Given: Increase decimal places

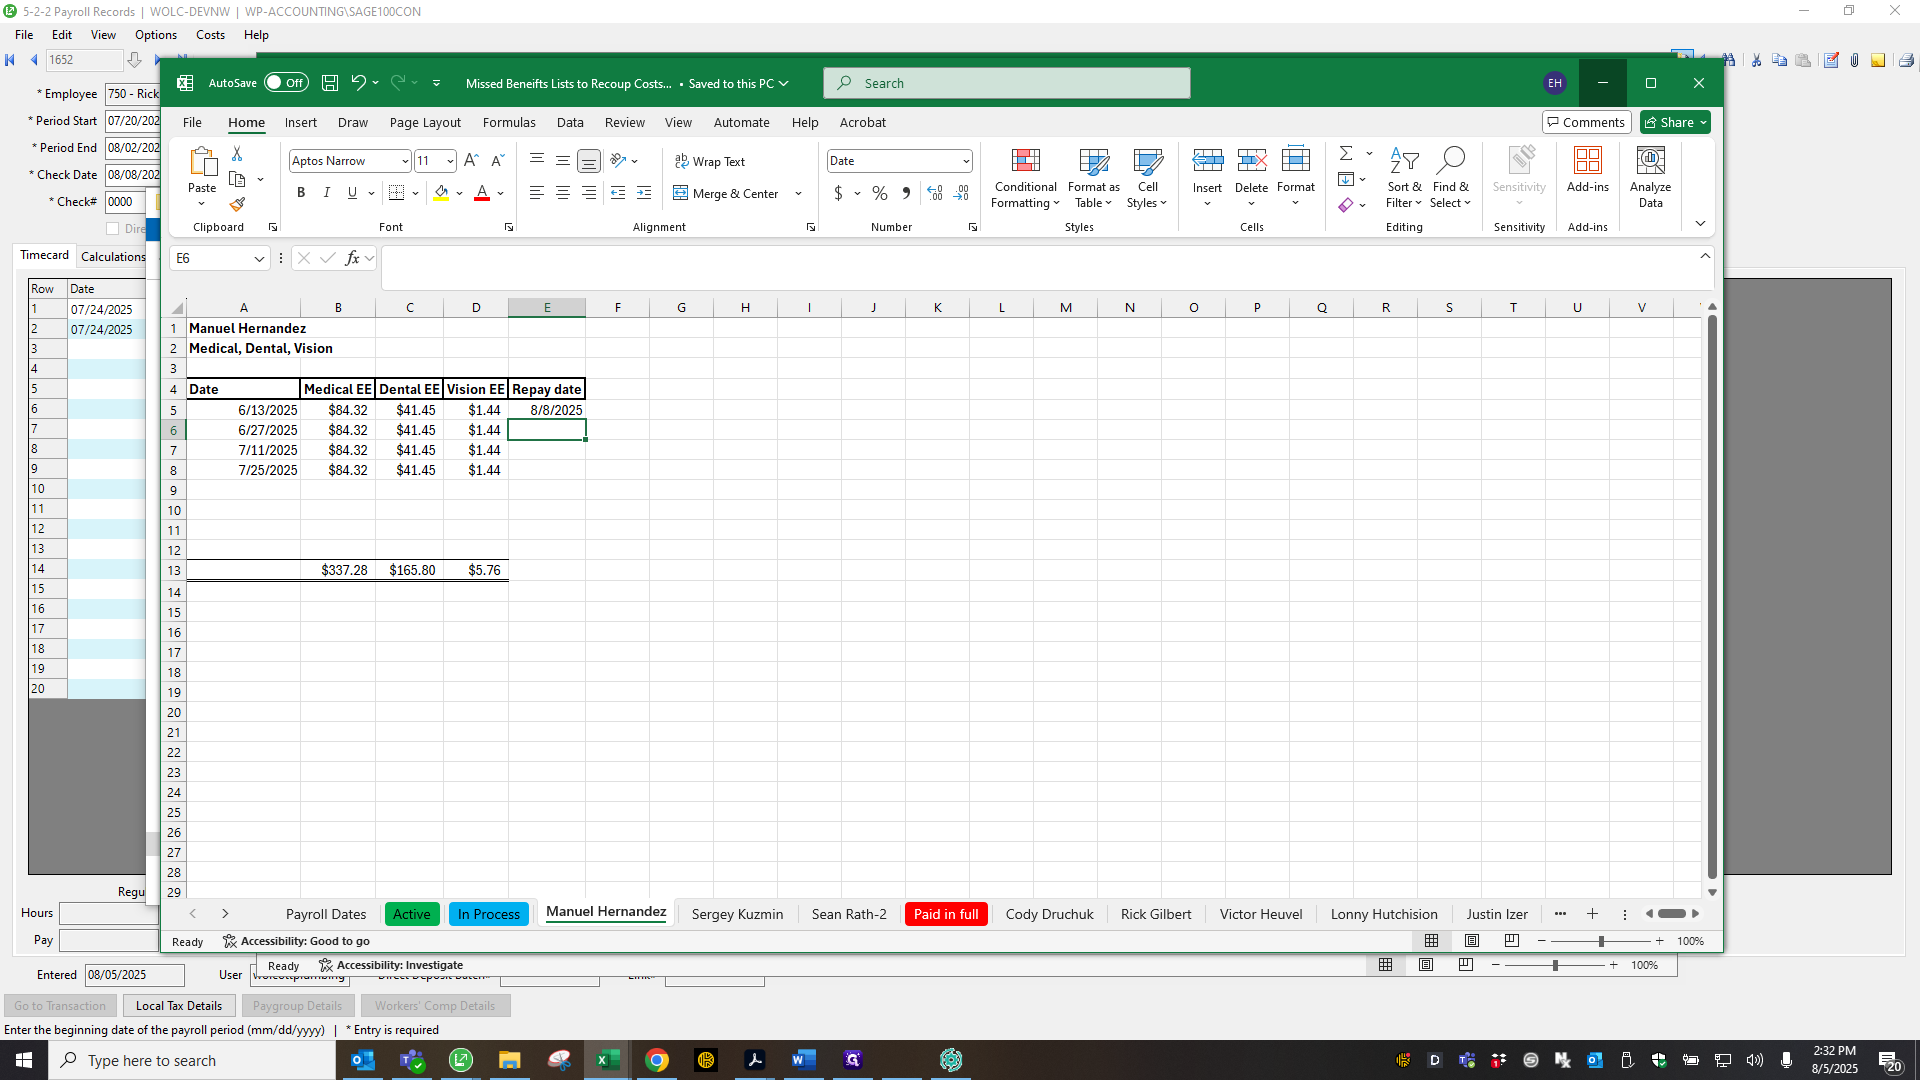Looking at the screenshot, I should [x=935, y=193].
